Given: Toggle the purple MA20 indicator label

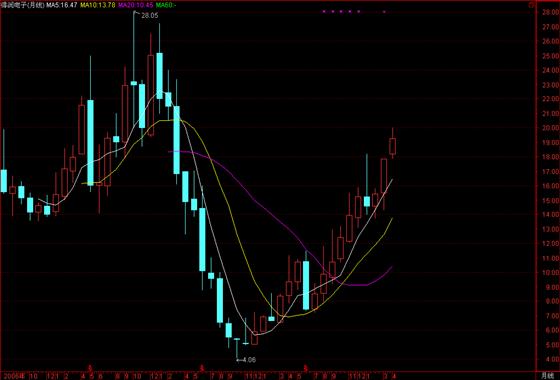Looking at the screenshot, I should point(135,5).
